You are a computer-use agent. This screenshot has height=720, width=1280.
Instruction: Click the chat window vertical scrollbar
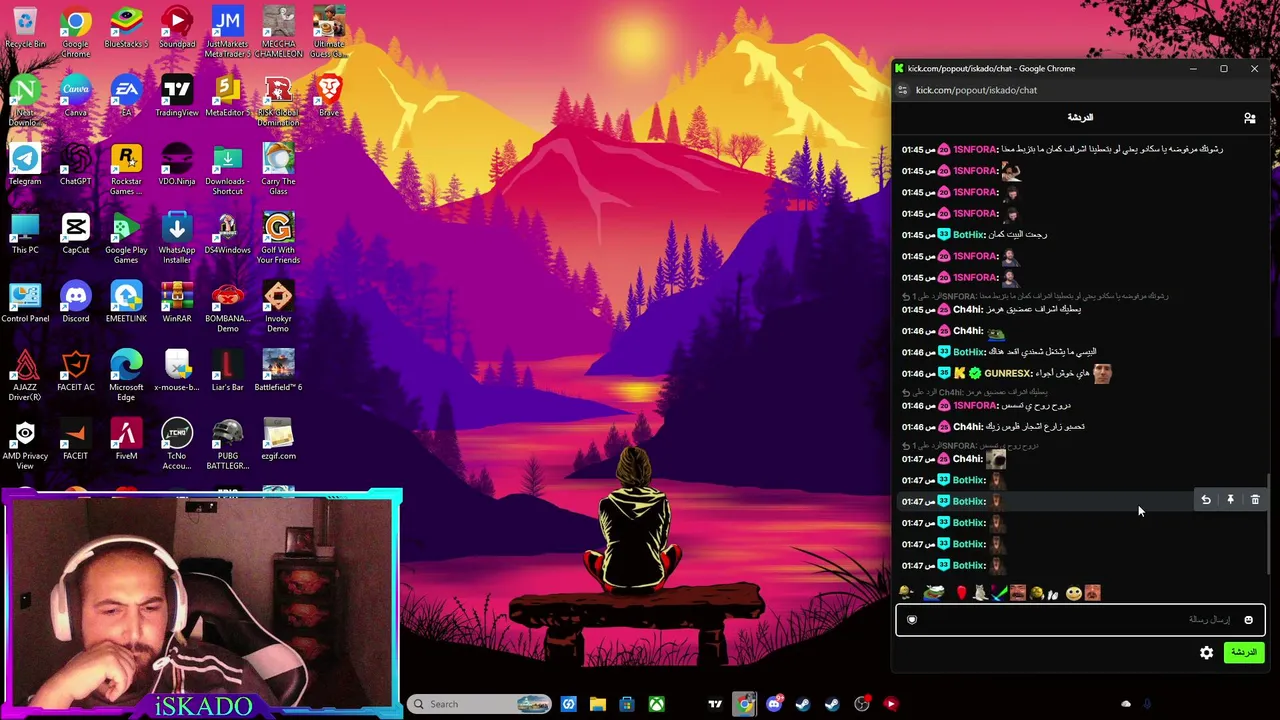click(1270, 524)
